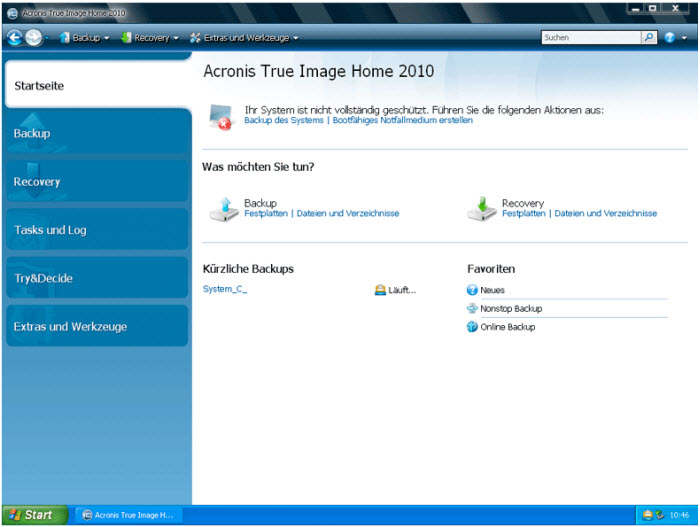Click the Recovery drive icon
This screenshot has height=527, width=700.
point(482,209)
